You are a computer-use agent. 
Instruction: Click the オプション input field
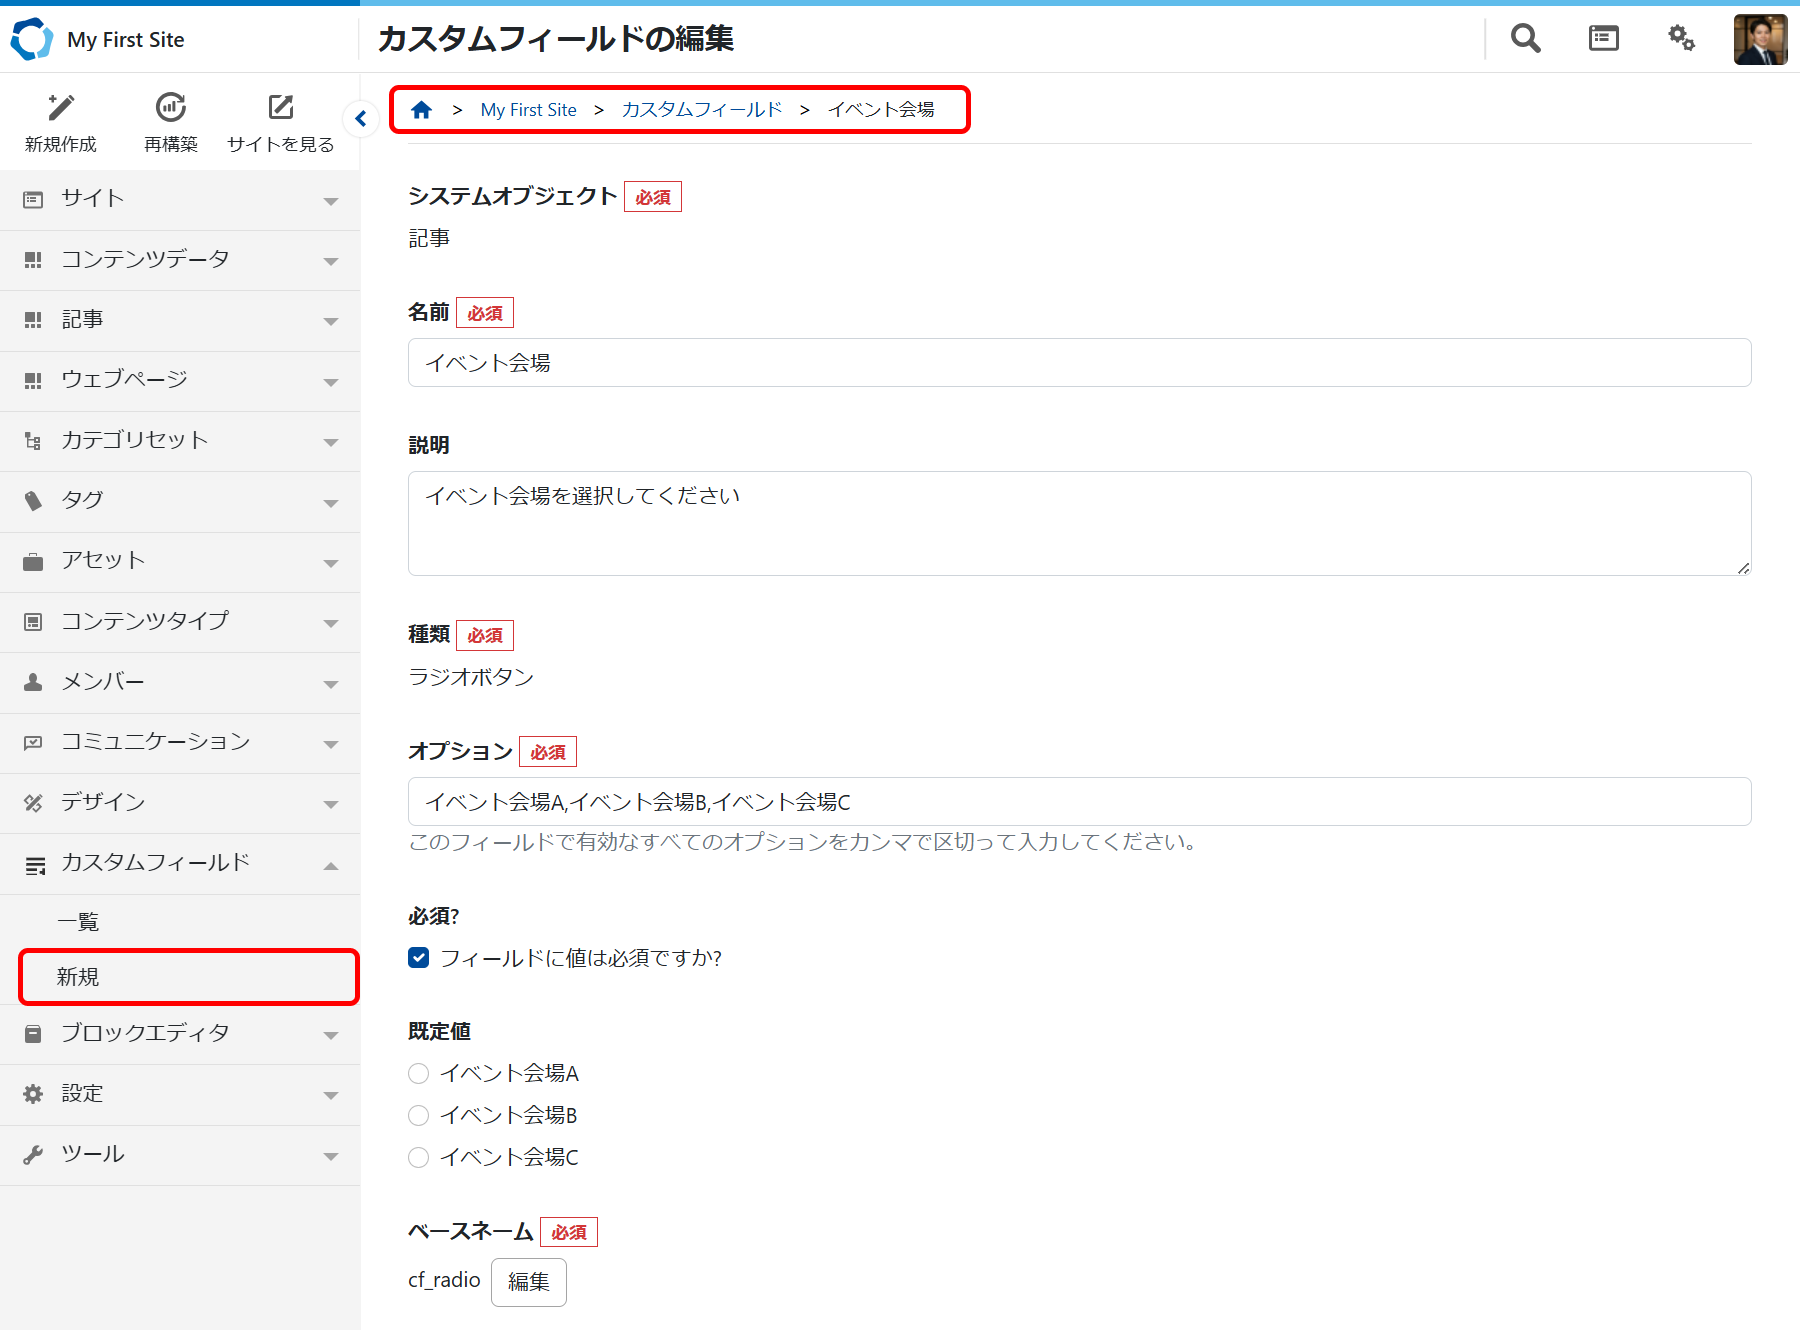pos(1078,802)
